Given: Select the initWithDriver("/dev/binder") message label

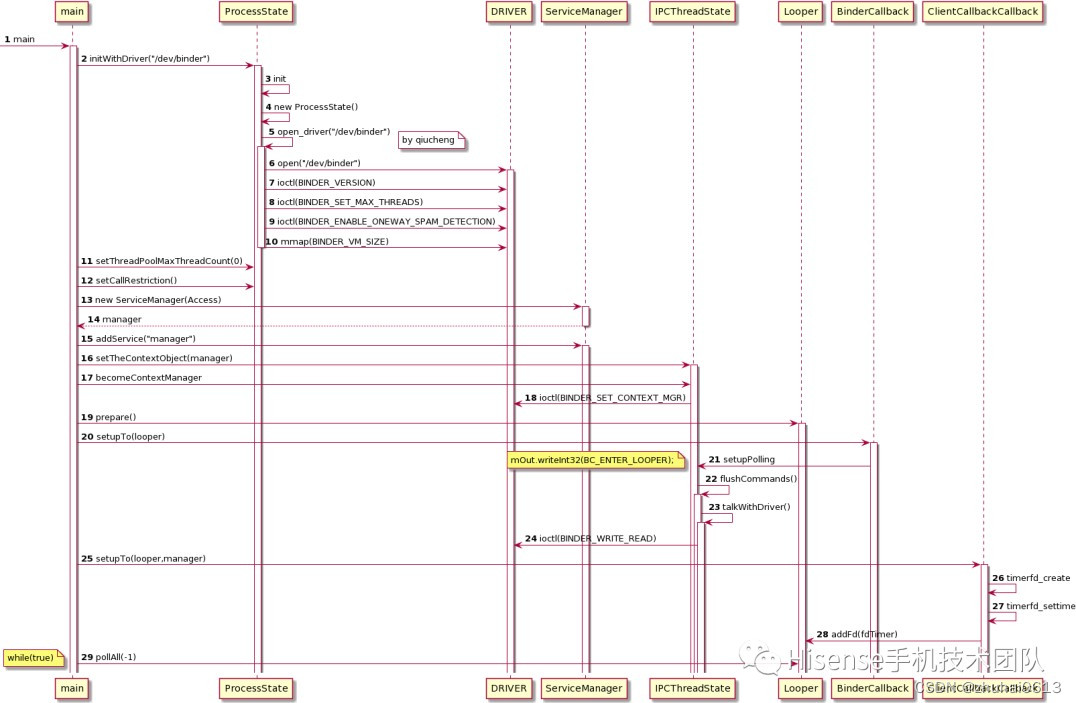Looking at the screenshot, I should (x=145, y=59).
